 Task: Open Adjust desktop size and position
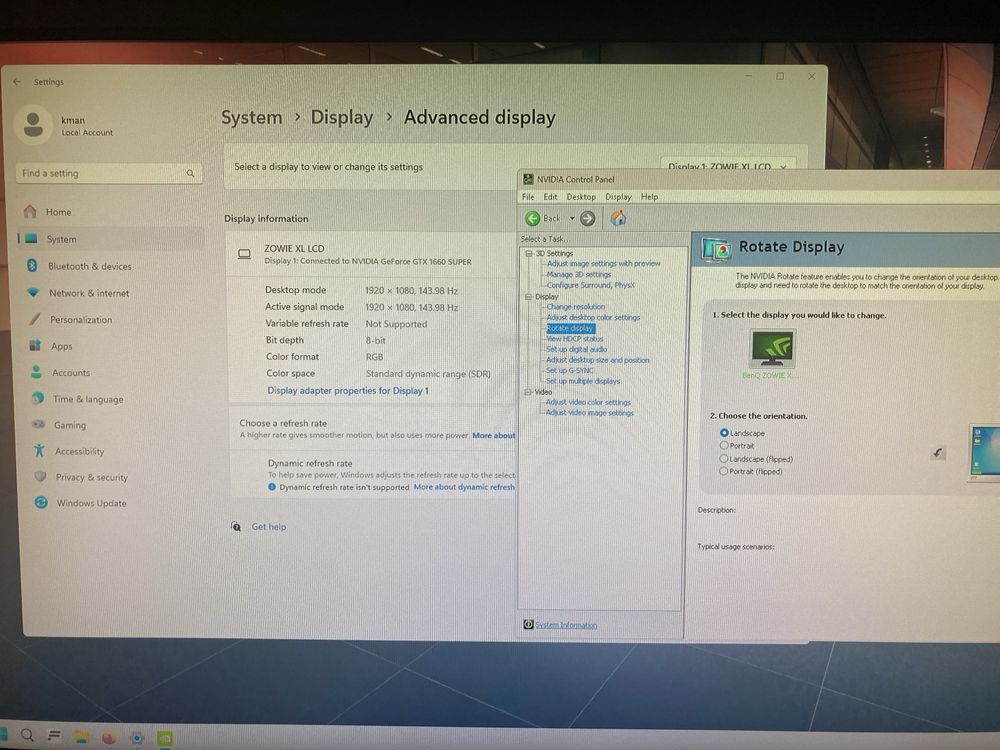click(x=598, y=360)
